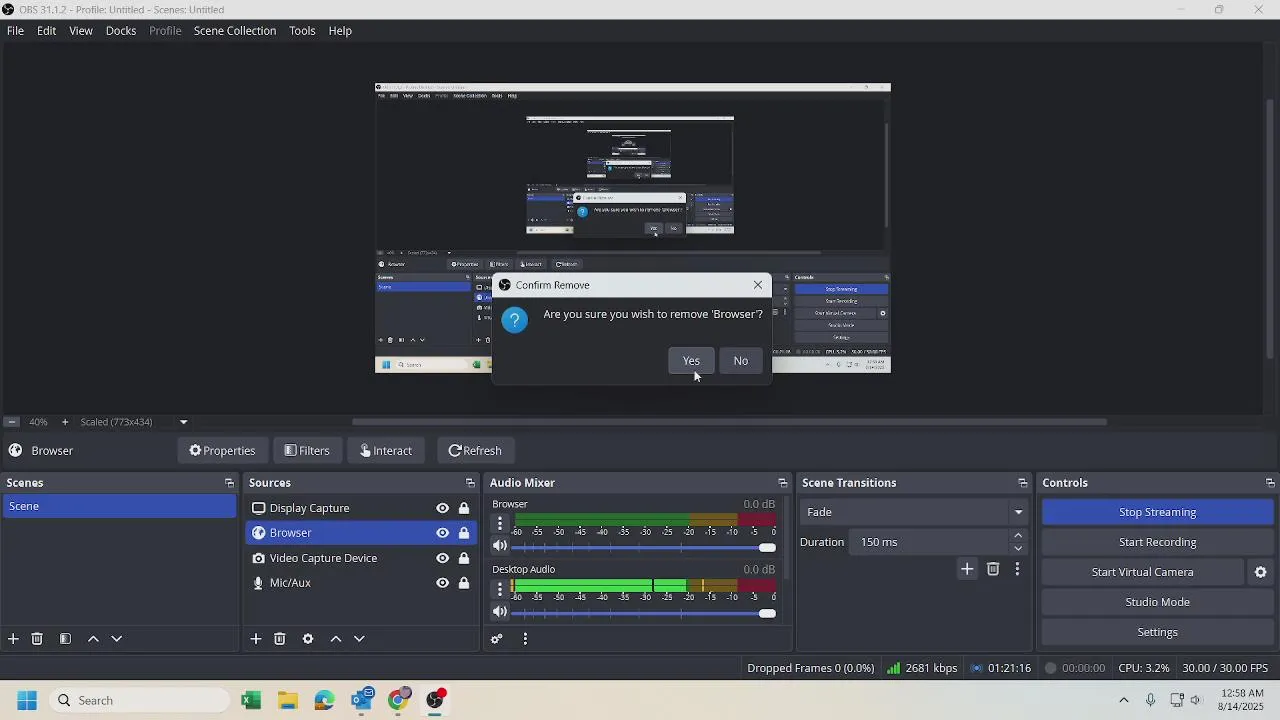The image size is (1280, 720).
Task: Open the Fade transition dropdown
Action: click(914, 512)
